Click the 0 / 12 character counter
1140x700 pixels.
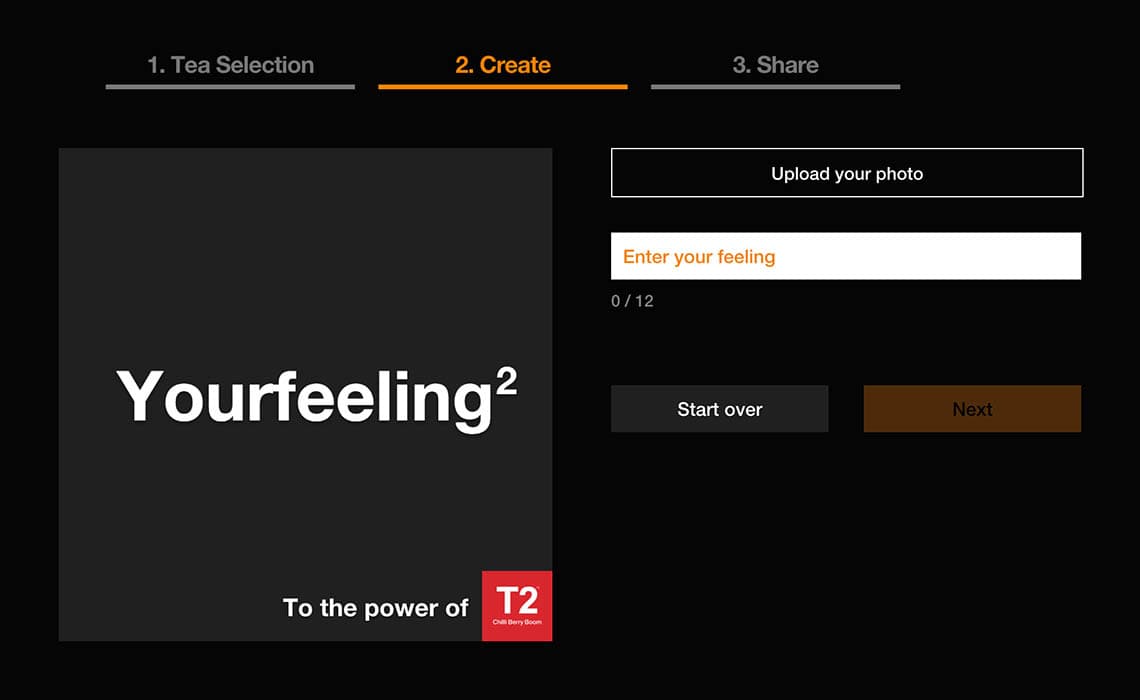(x=632, y=301)
